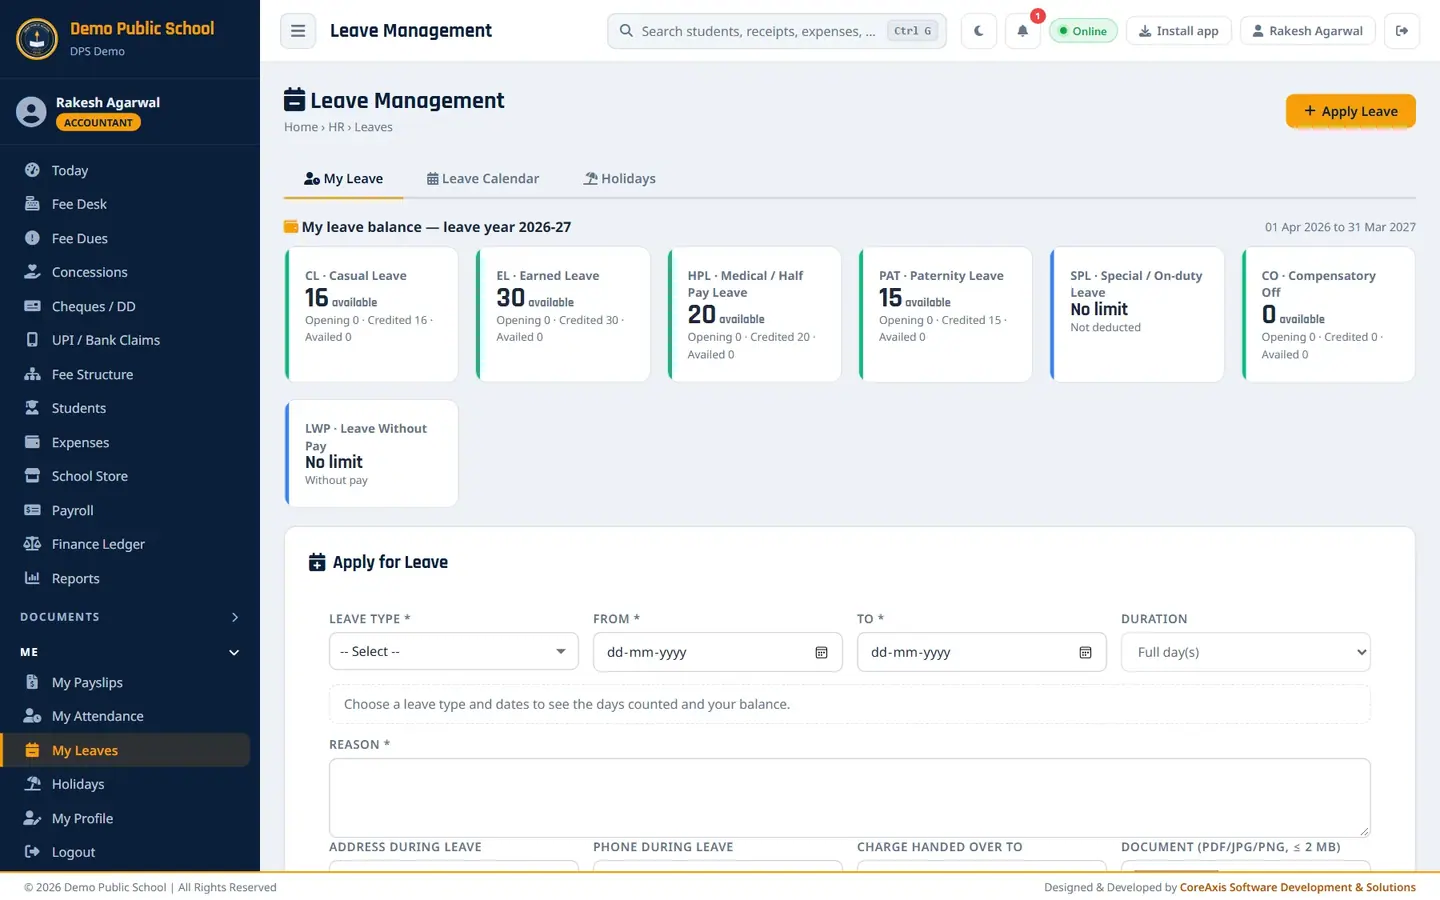Open Expenses in the sidebar
Screen dimensions: 1440x900
click(126, 442)
